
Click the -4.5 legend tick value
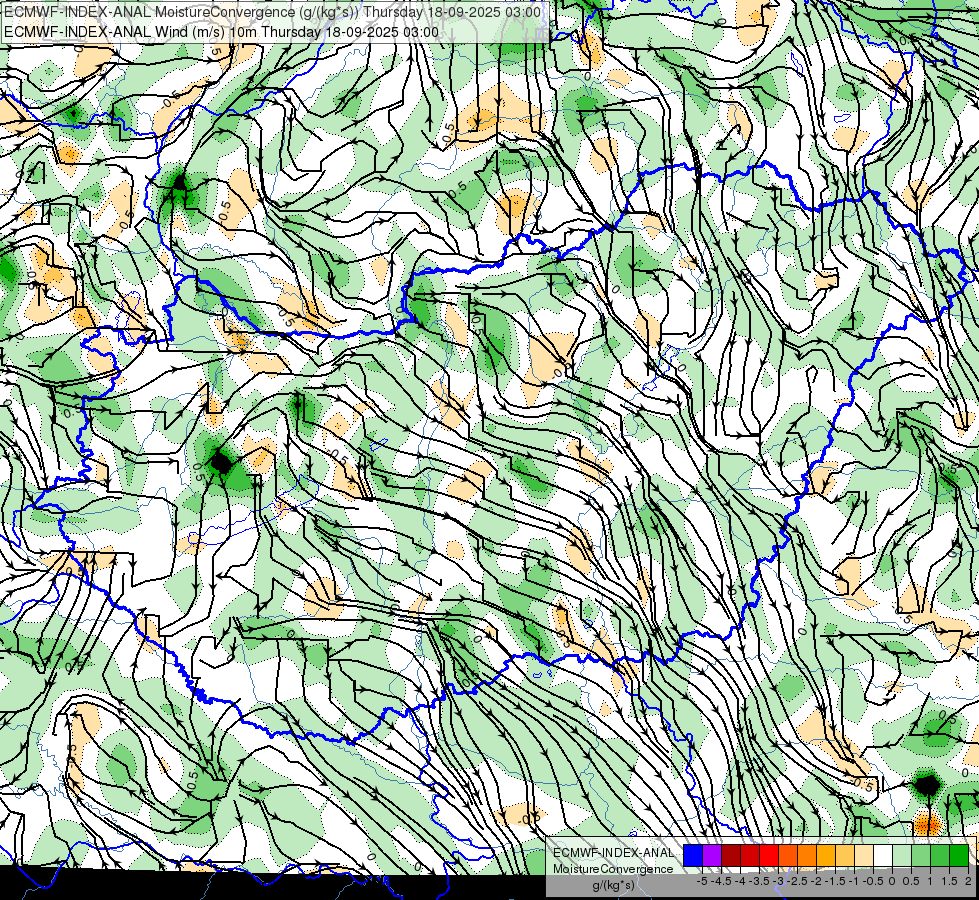pyautogui.click(x=721, y=881)
